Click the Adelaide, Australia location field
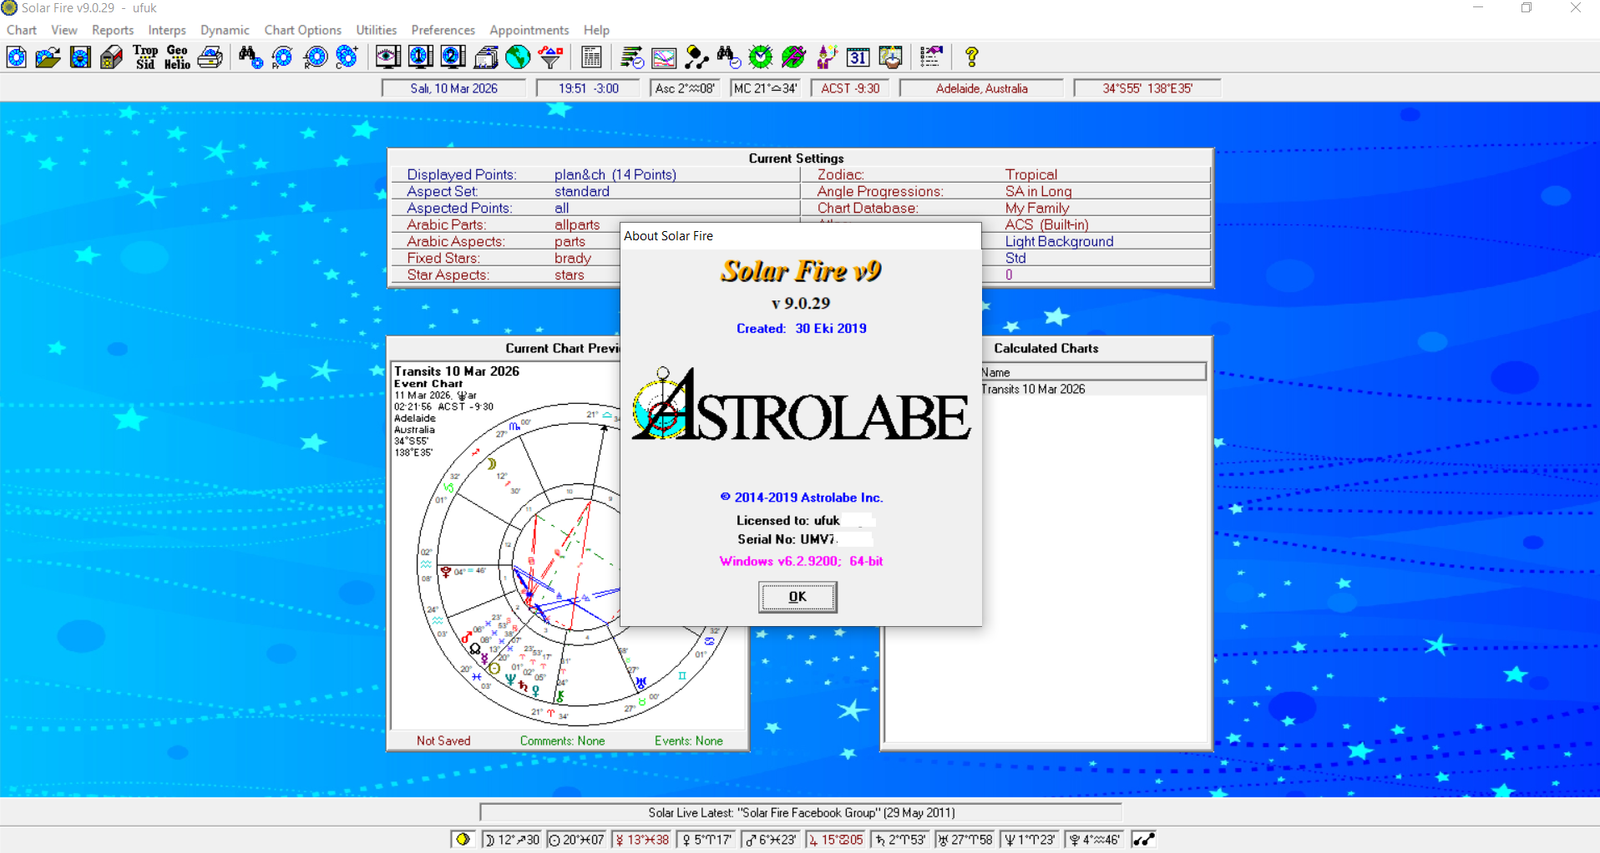Viewport: 1600px width, 853px height. coord(981,88)
